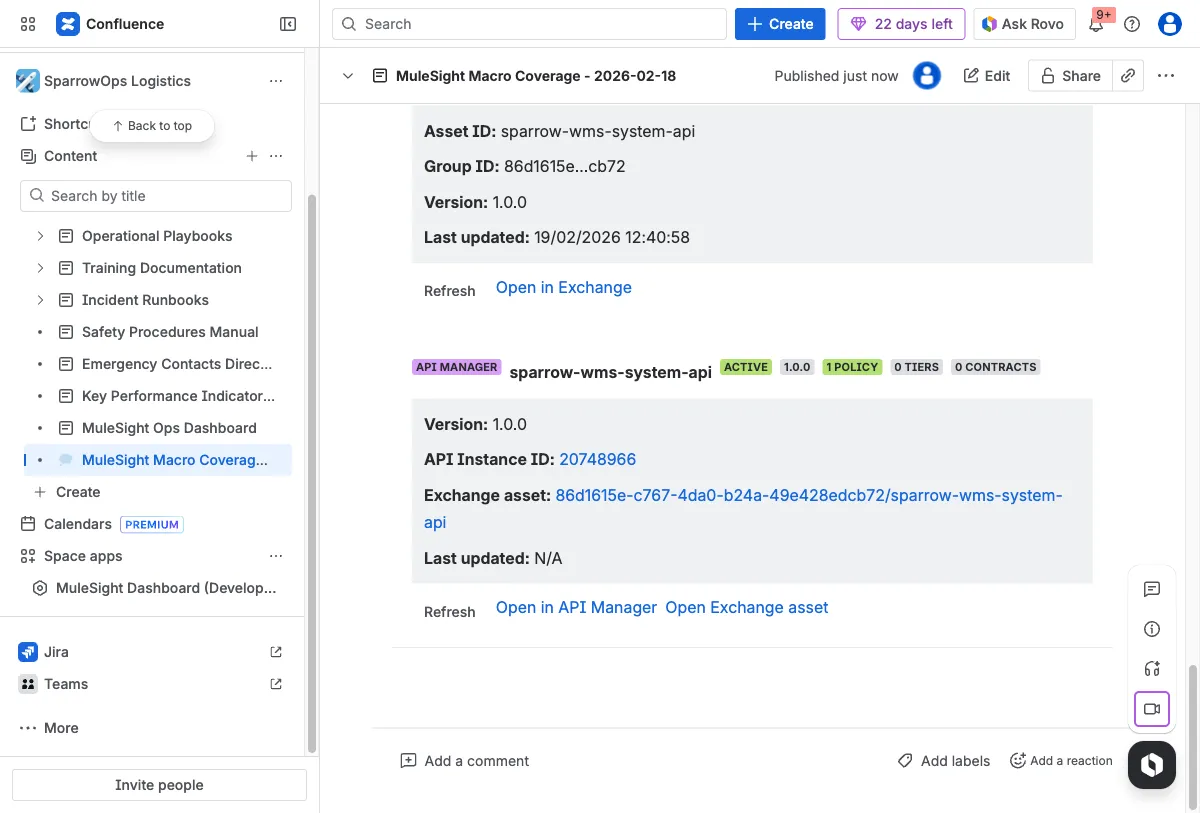The image size is (1200, 813).
Task: Open the help question mark icon
Action: point(1132,24)
